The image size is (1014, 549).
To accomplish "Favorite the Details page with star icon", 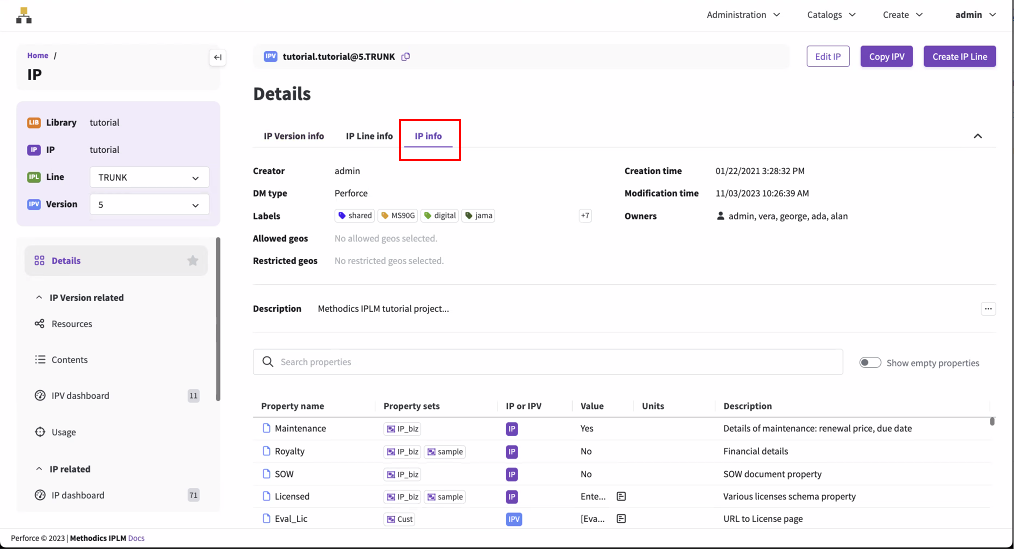I will tap(193, 261).
